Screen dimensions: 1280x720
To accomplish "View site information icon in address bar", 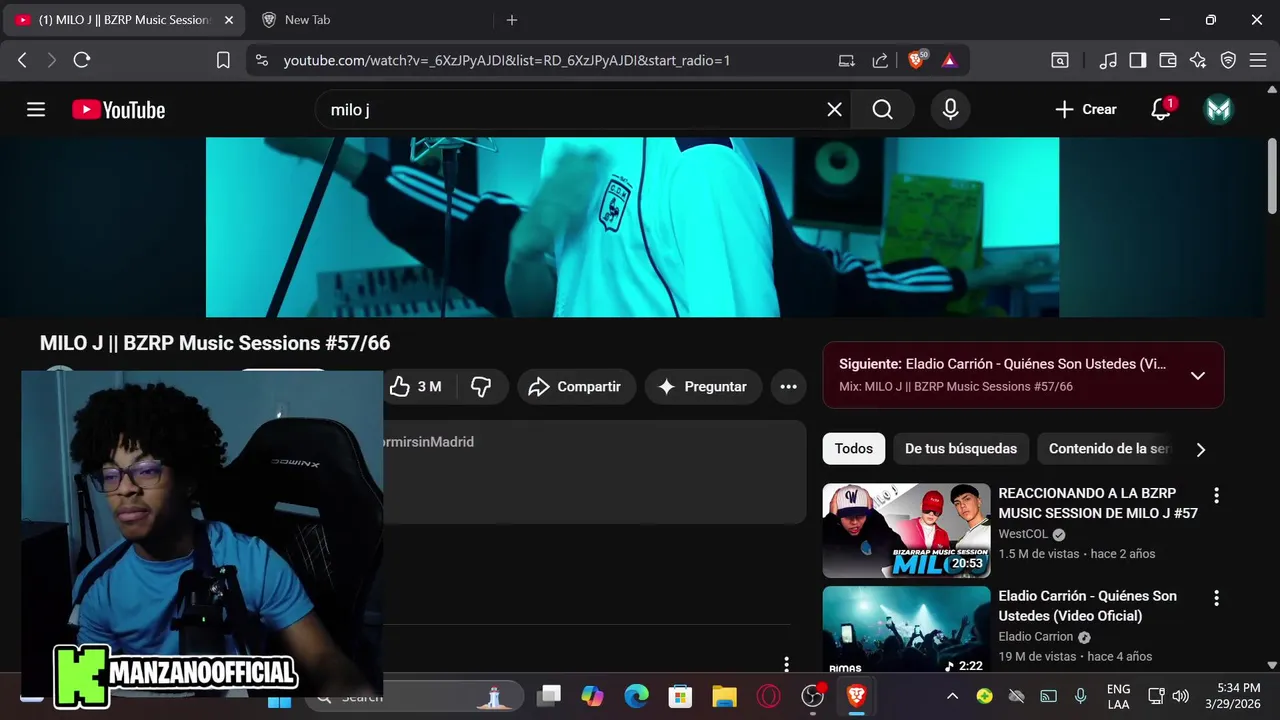I will (262, 60).
